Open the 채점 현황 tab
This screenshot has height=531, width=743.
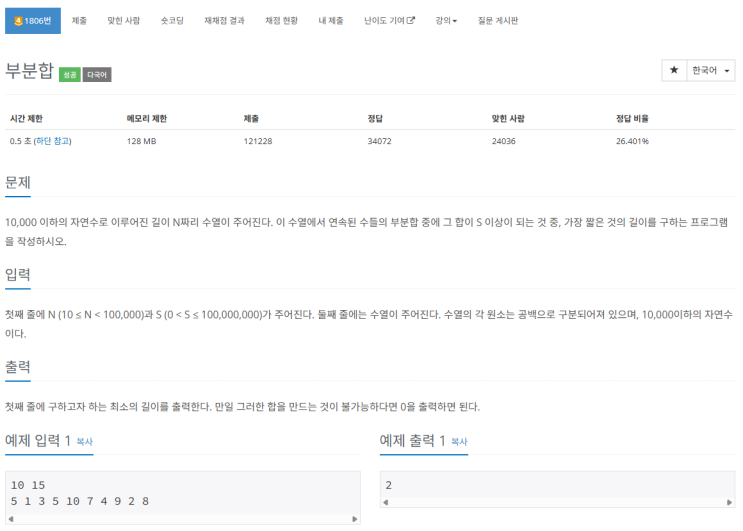tap(281, 21)
